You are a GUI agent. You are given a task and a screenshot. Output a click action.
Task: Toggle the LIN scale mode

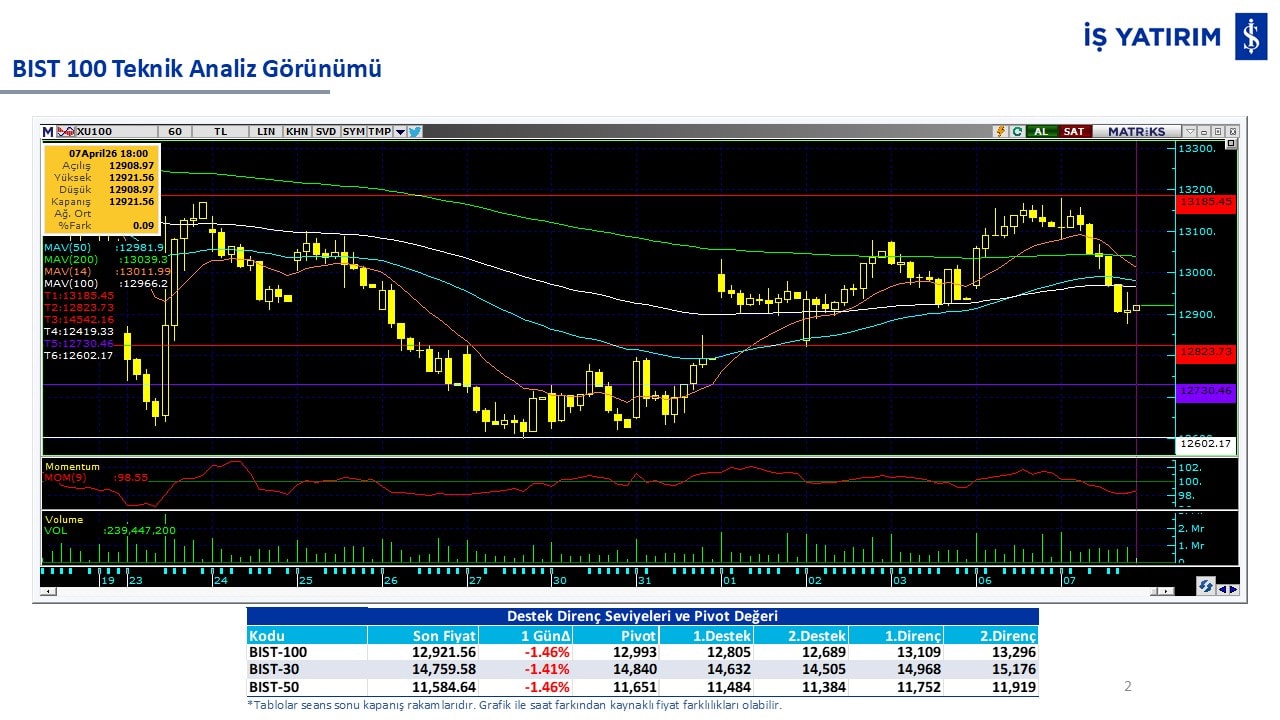pos(266,131)
